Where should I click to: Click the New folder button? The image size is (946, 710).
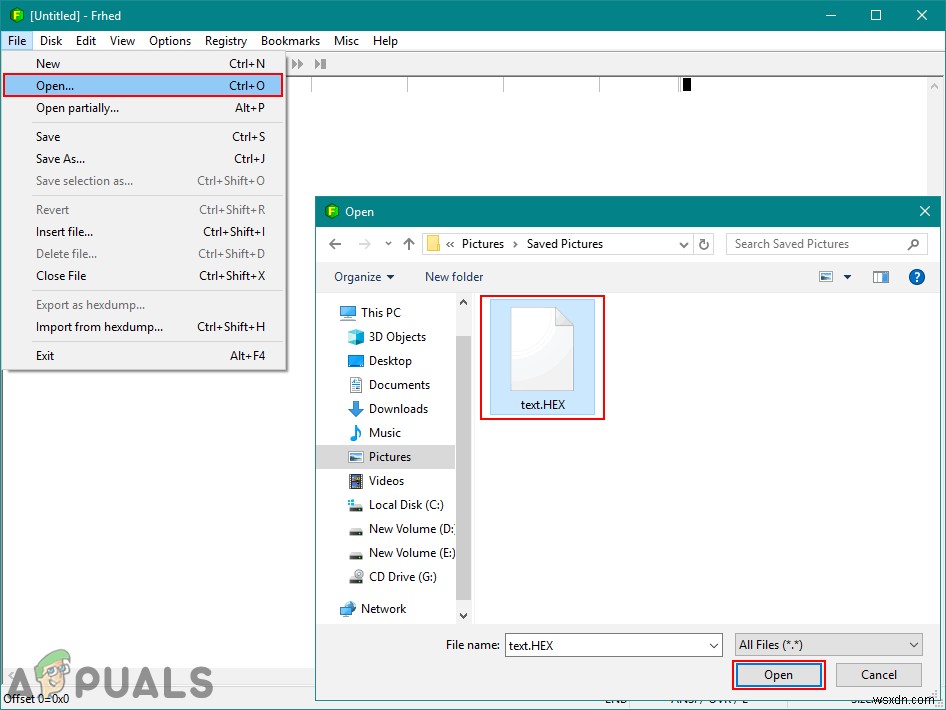click(454, 277)
